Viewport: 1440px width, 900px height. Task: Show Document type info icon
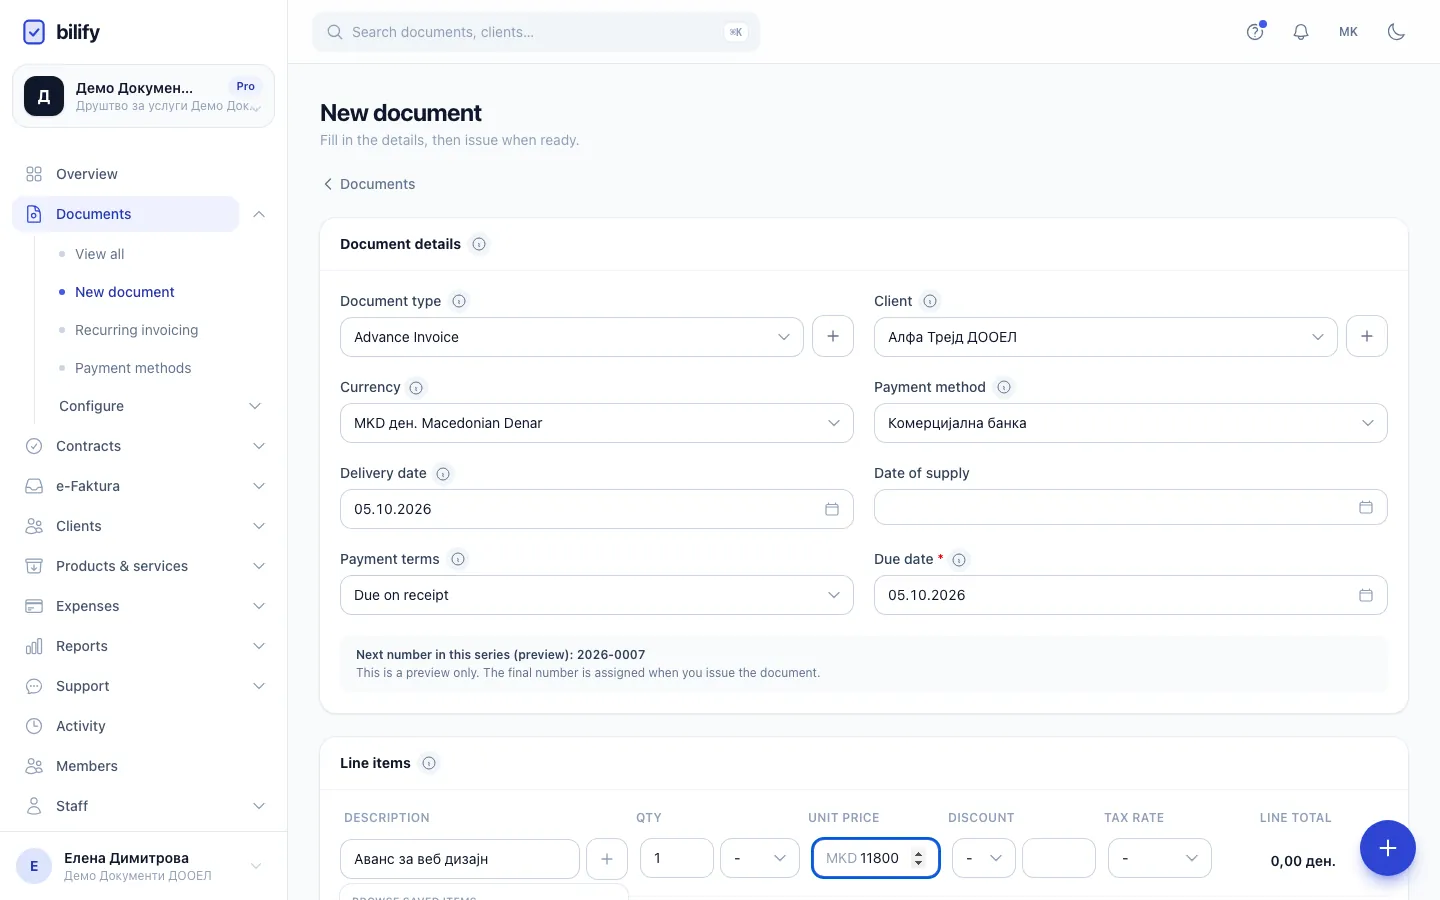click(459, 301)
